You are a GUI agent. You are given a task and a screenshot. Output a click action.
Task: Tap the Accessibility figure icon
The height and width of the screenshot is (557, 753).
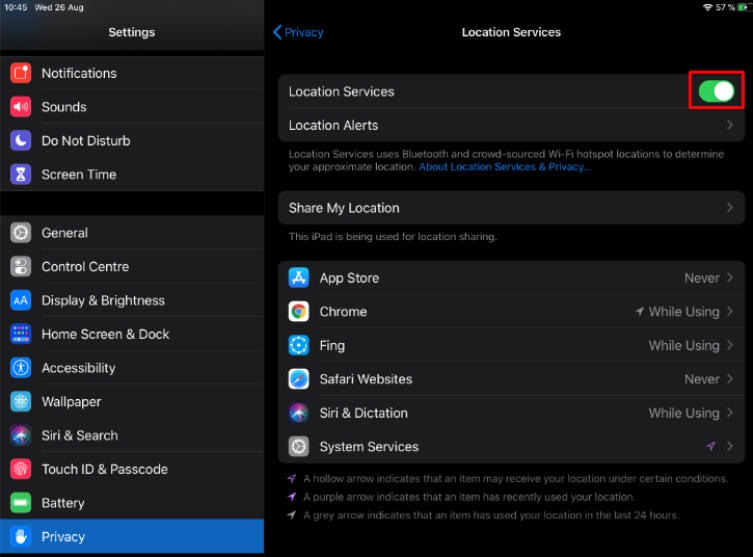pyautogui.click(x=21, y=368)
